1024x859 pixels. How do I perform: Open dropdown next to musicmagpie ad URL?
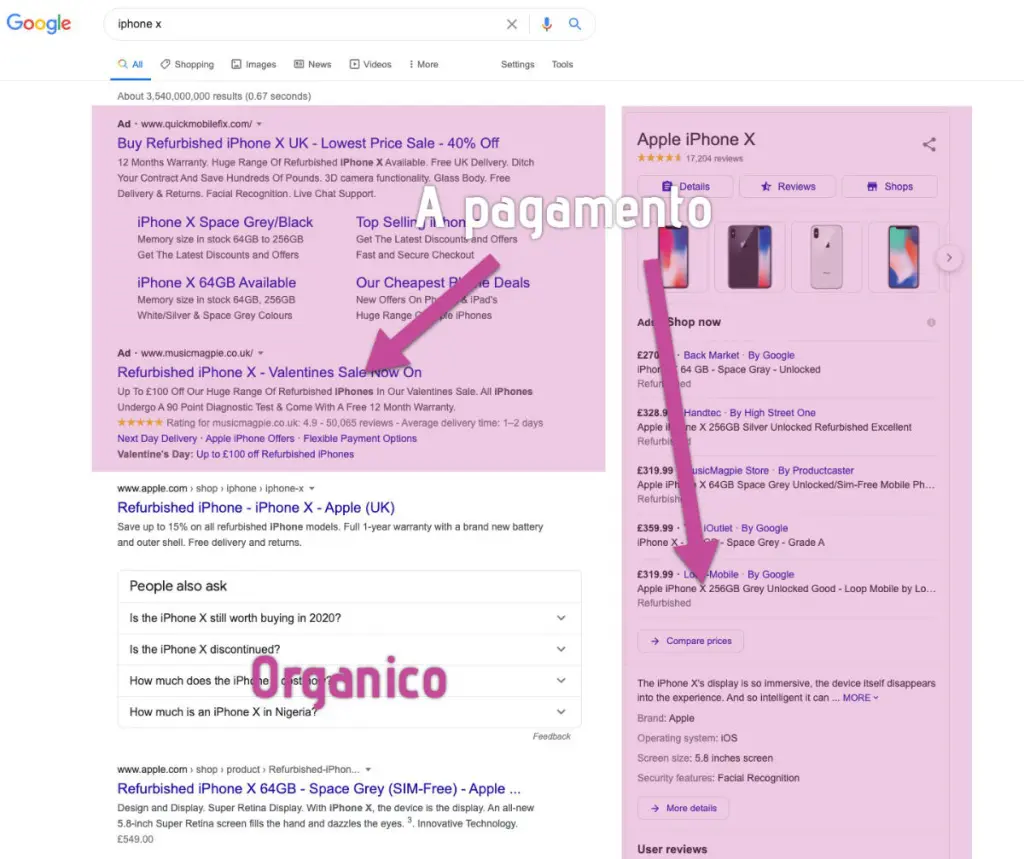261,353
